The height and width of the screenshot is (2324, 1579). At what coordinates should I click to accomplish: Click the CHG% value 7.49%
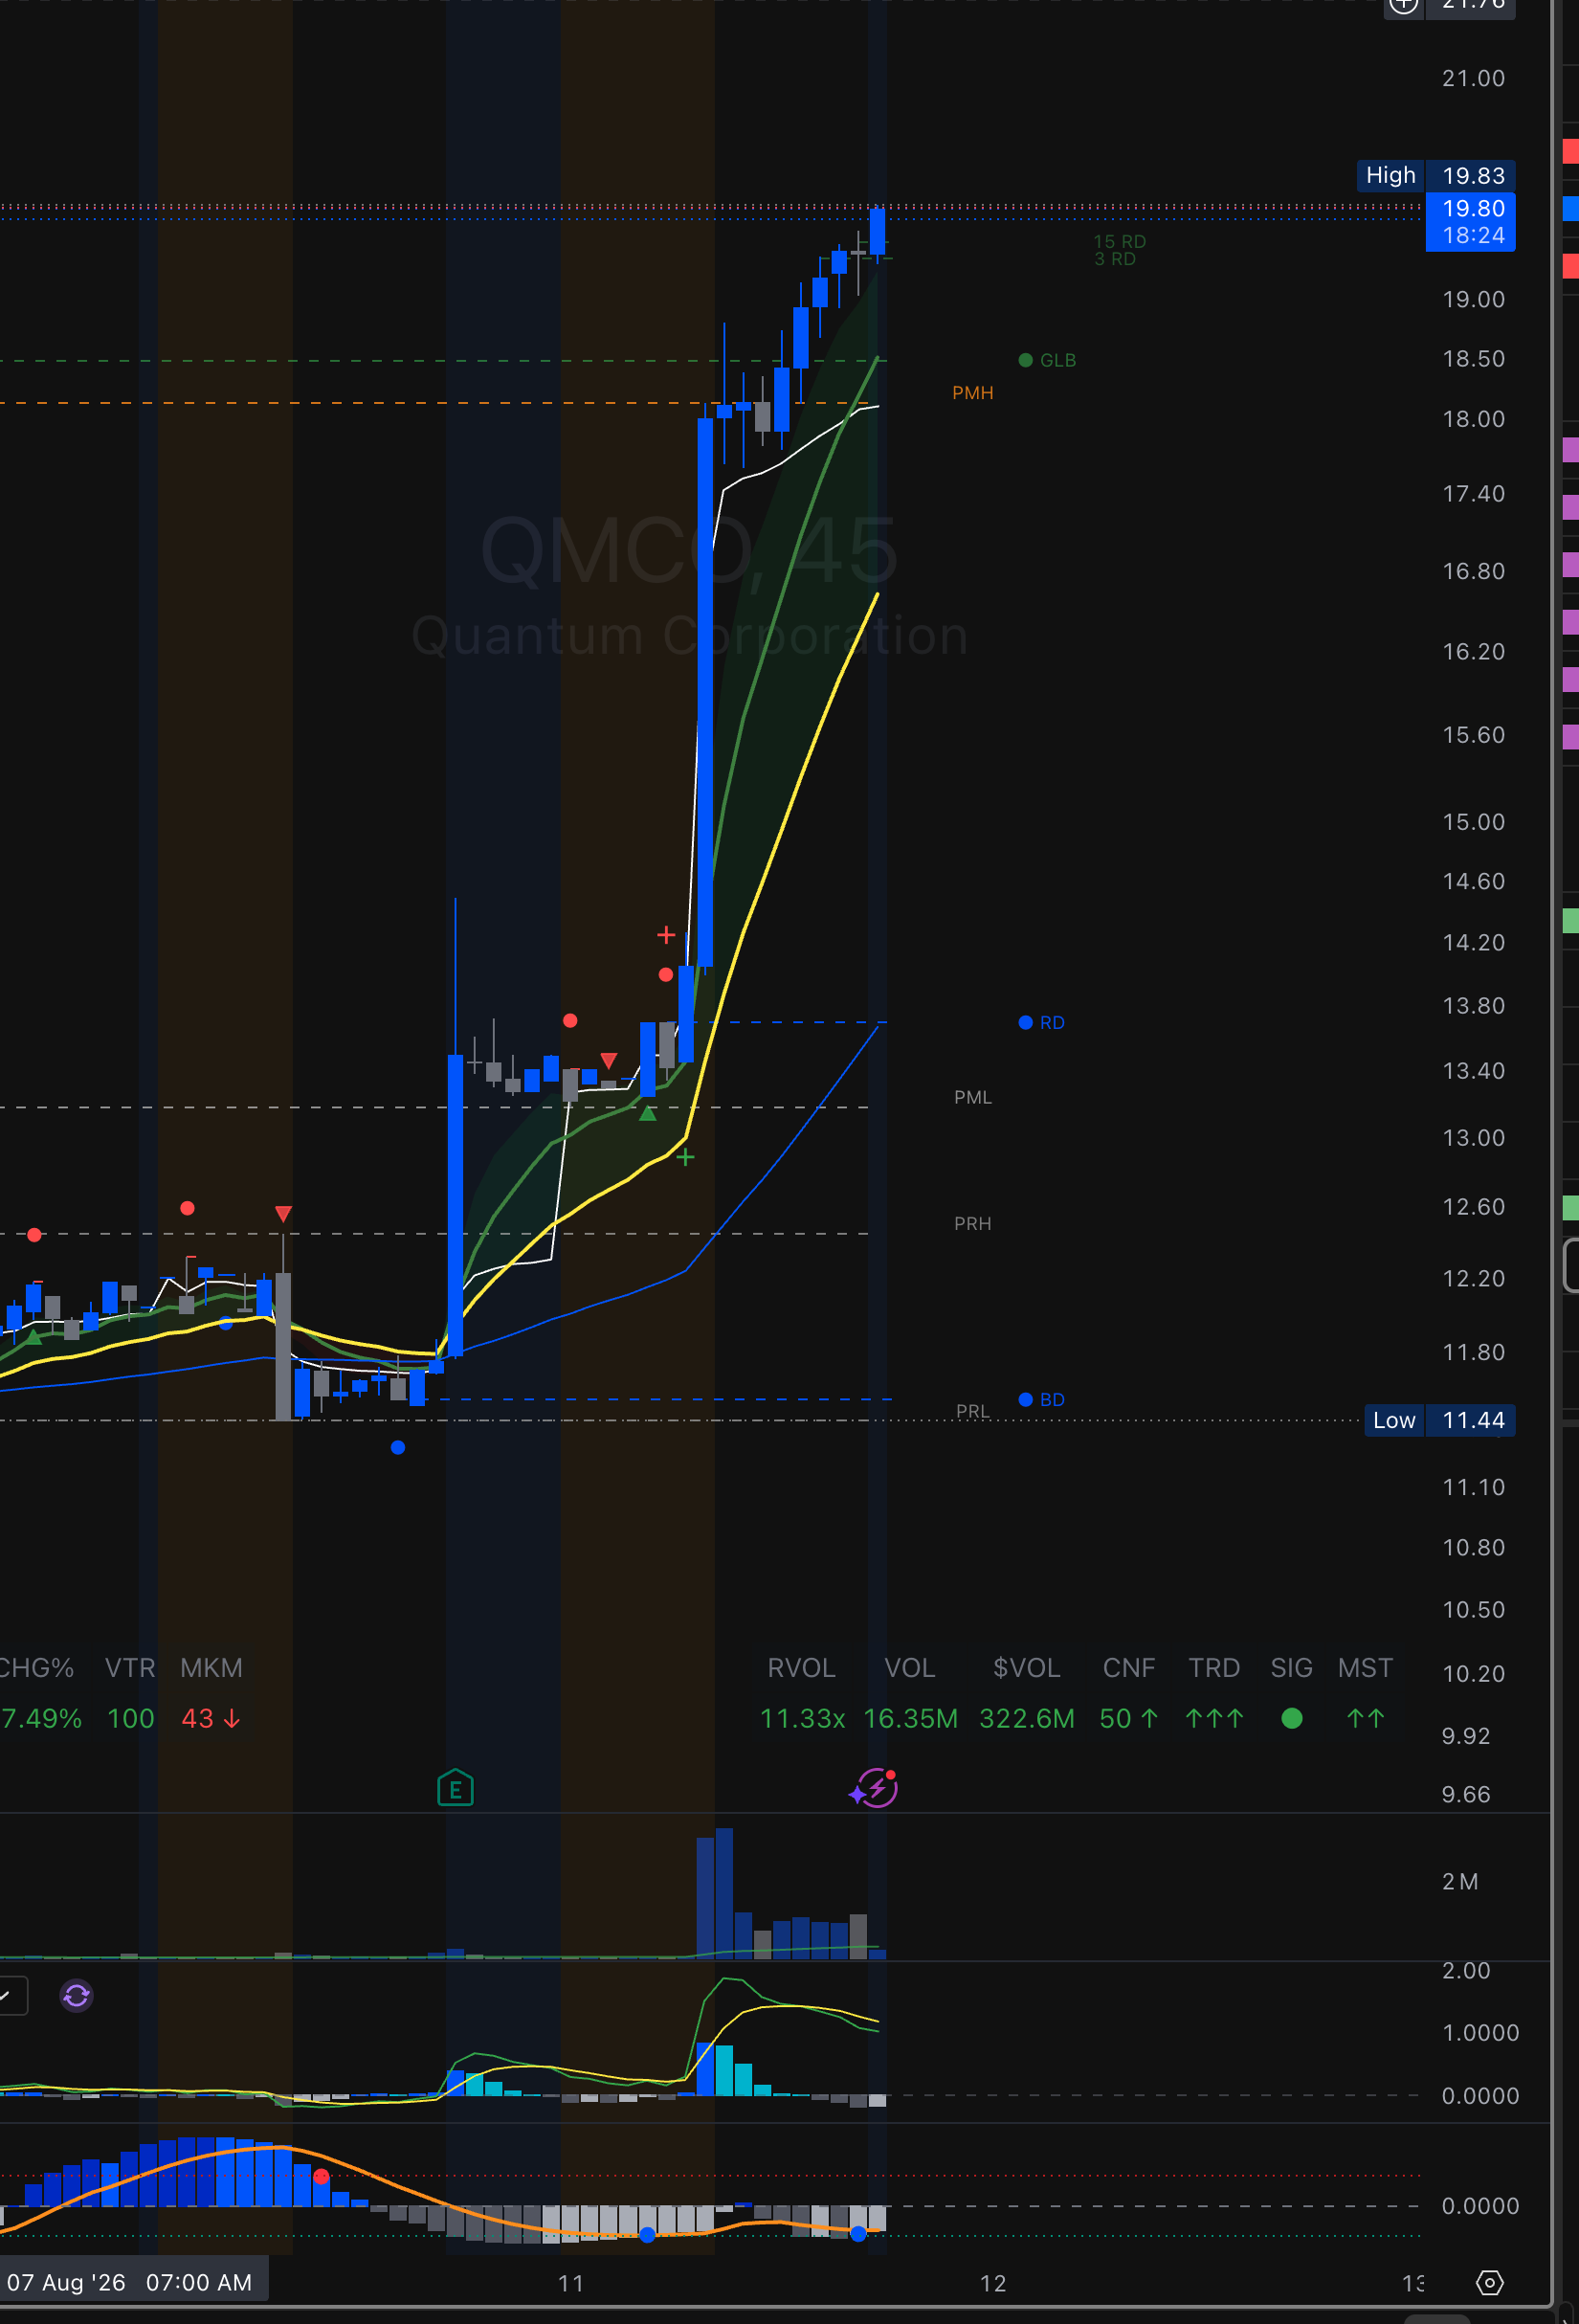click(x=41, y=1718)
